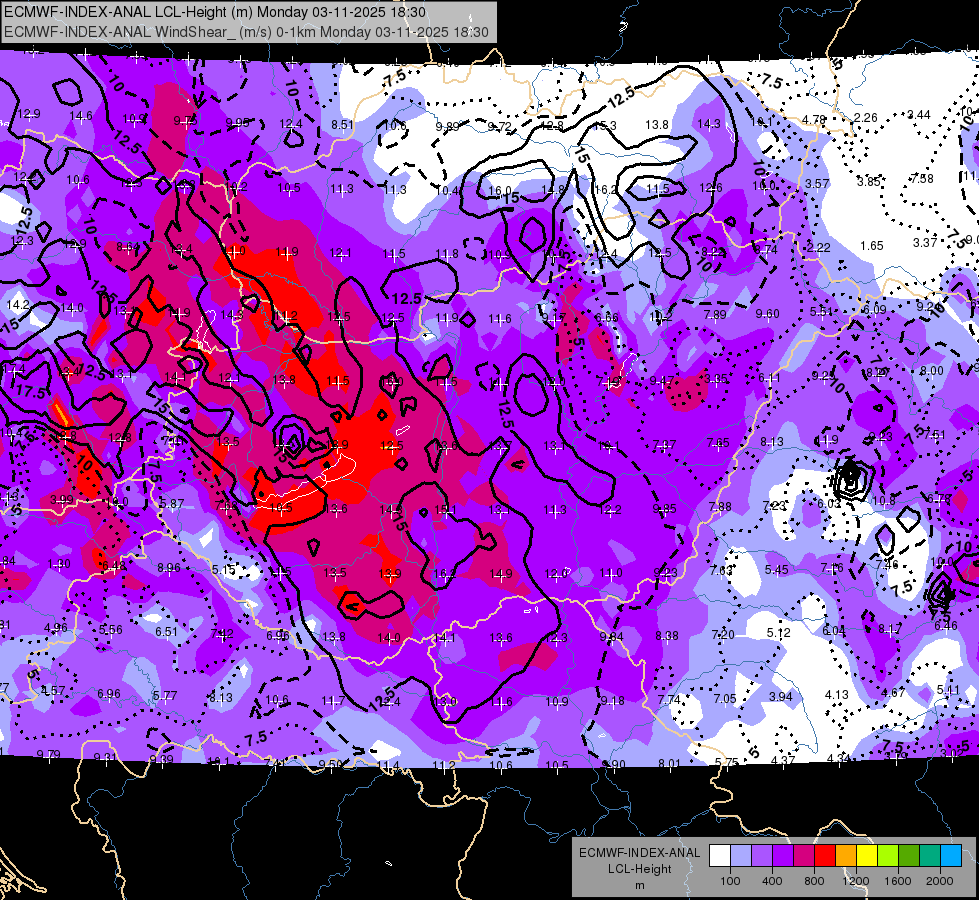Click the white legend swatch below 100 m
The height and width of the screenshot is (900, 979).
coord(720,856)
